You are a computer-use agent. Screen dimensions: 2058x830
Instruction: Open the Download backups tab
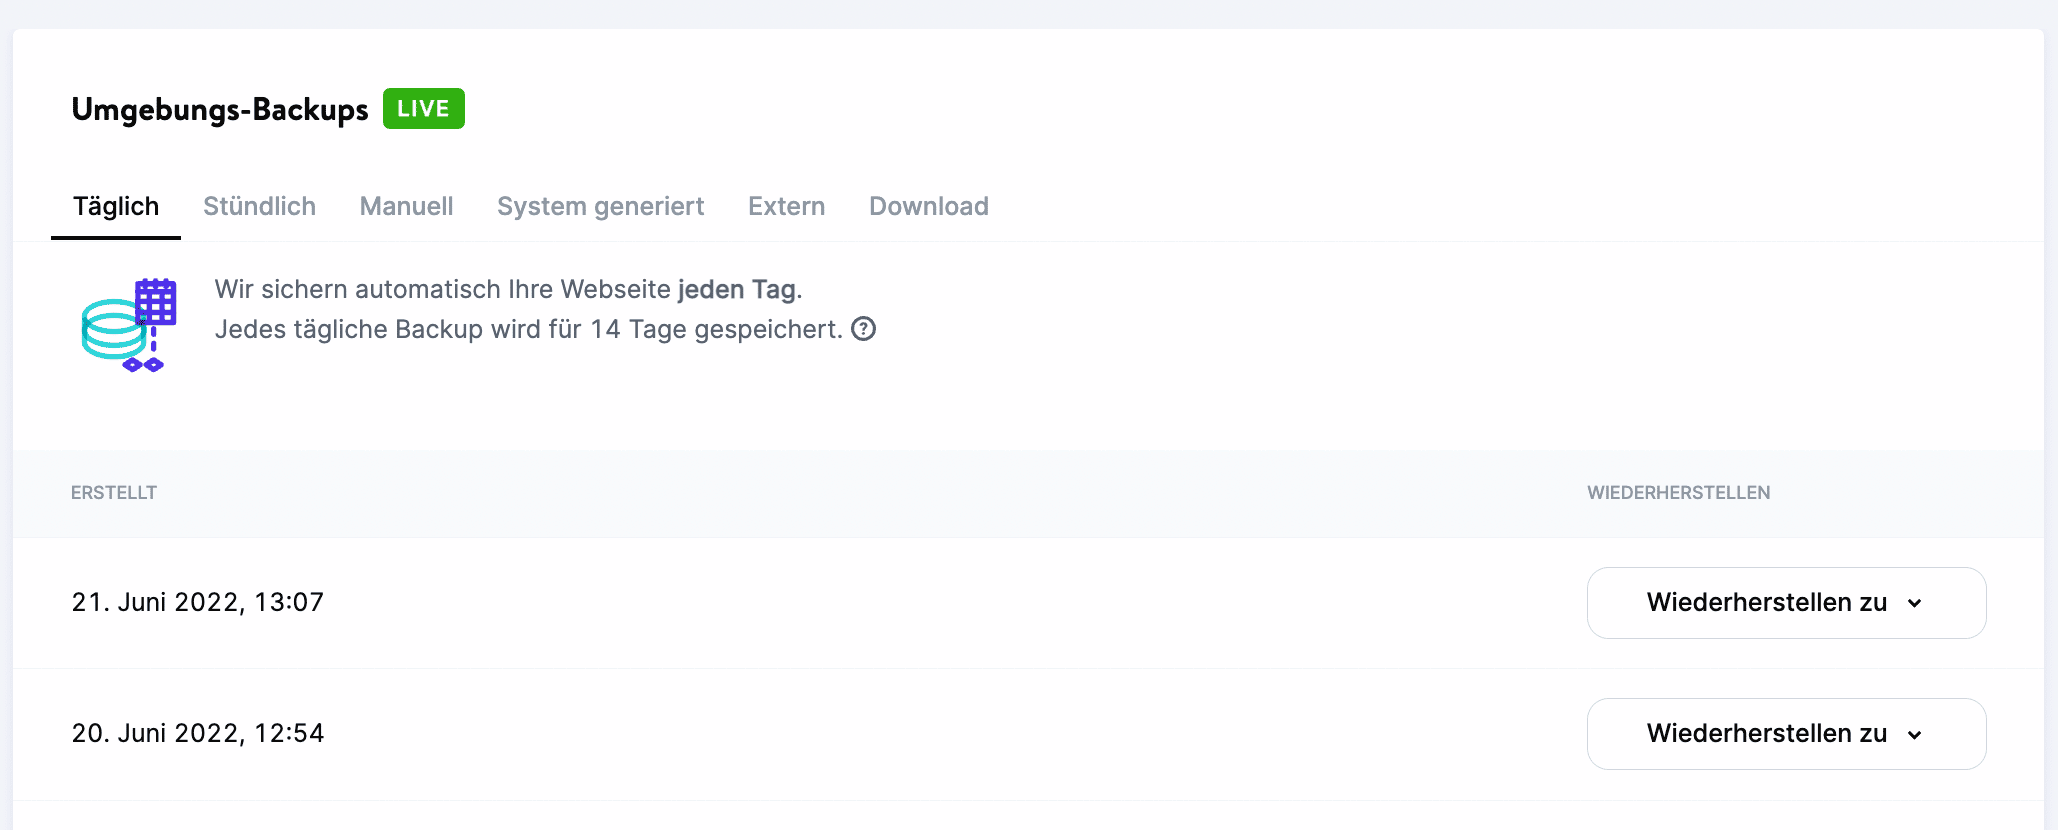(x=928, y=206)
